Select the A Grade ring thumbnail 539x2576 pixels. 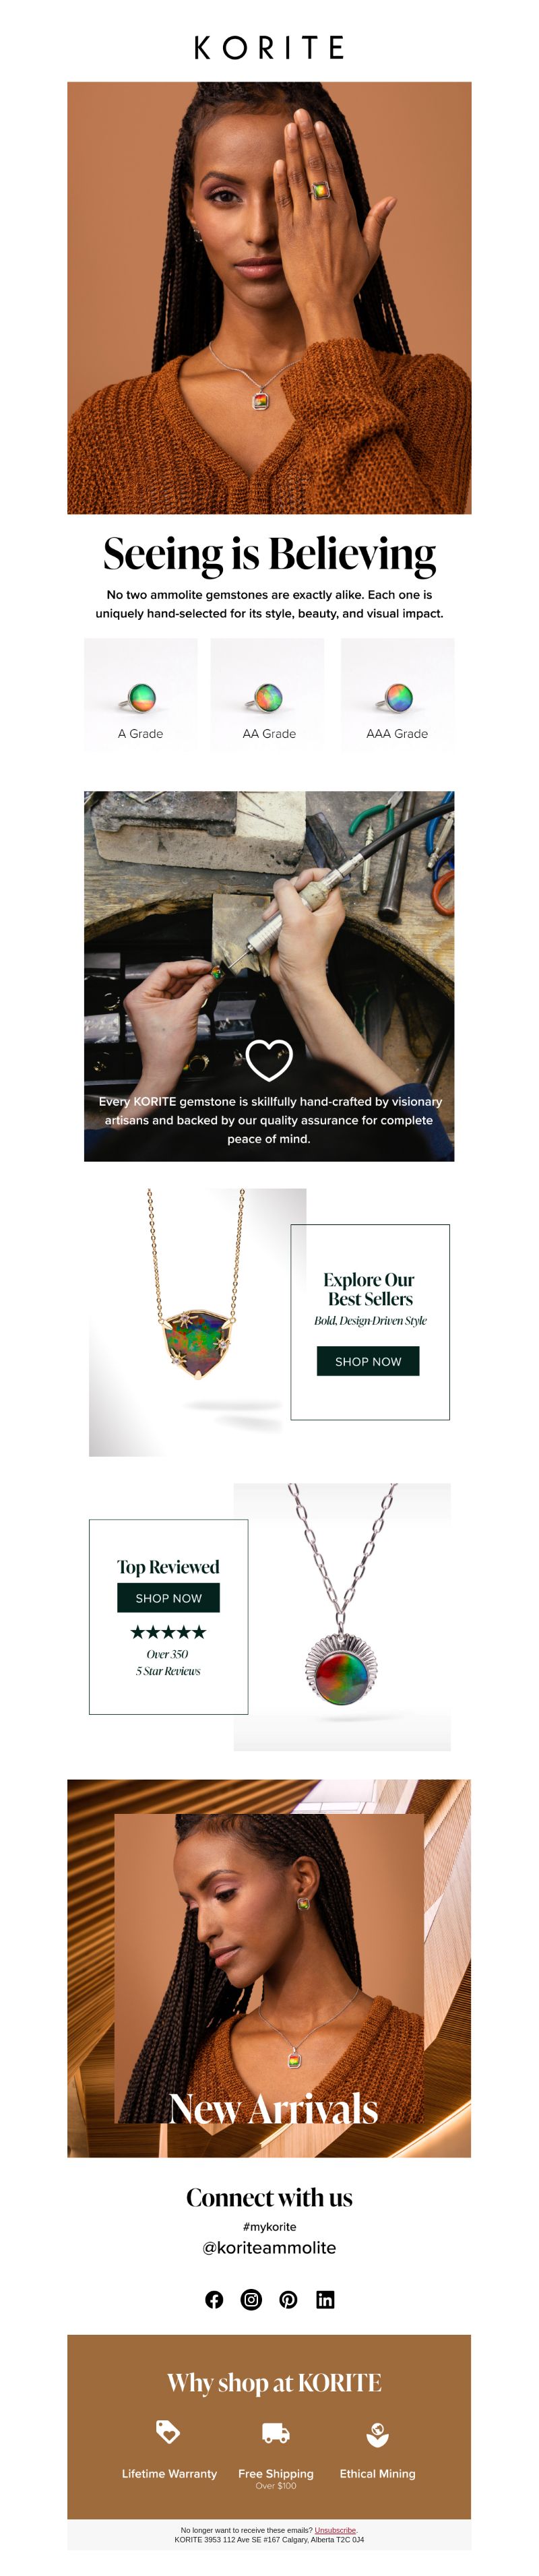click(141, 694)
